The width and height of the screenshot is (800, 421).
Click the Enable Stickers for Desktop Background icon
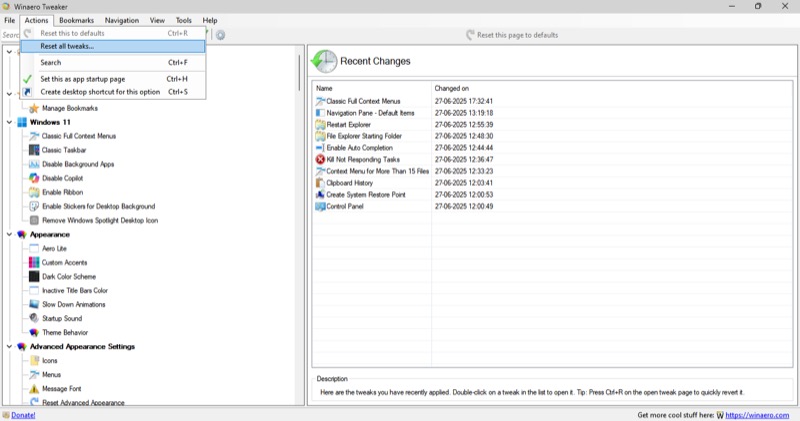[34, 206]
